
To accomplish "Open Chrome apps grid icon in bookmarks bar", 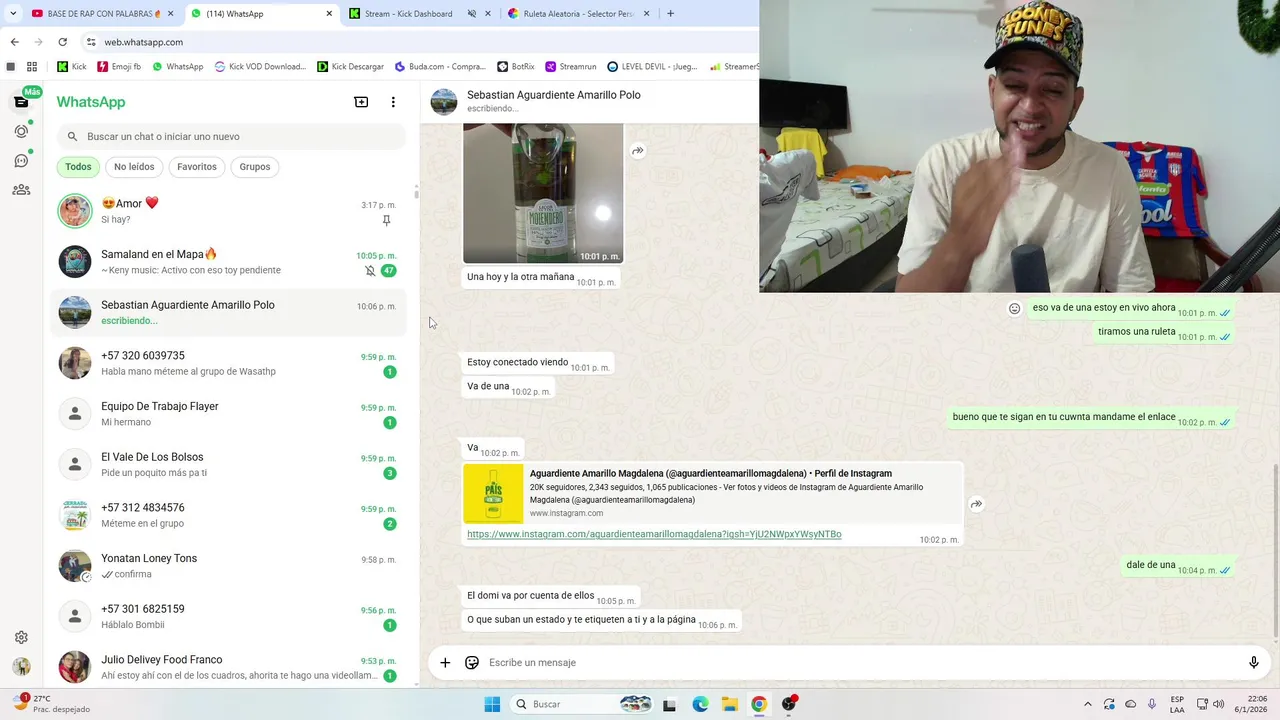I will 32,67.
